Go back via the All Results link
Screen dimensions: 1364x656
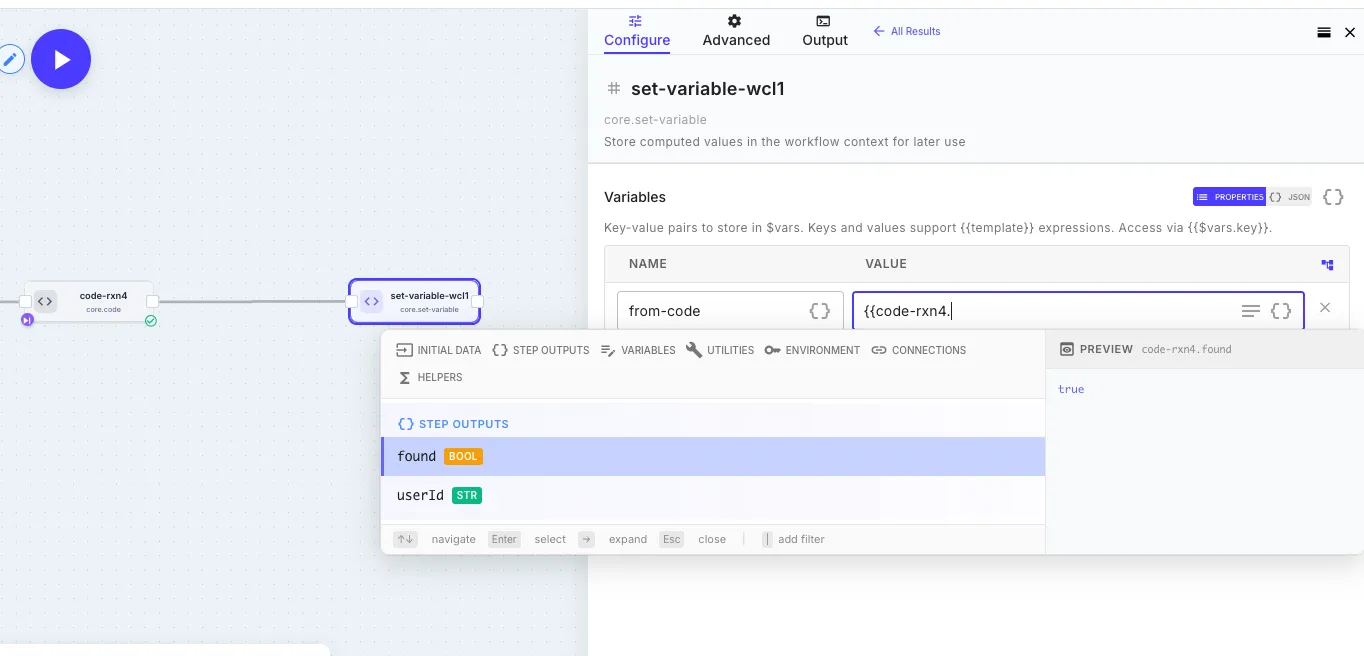point(906,31)
